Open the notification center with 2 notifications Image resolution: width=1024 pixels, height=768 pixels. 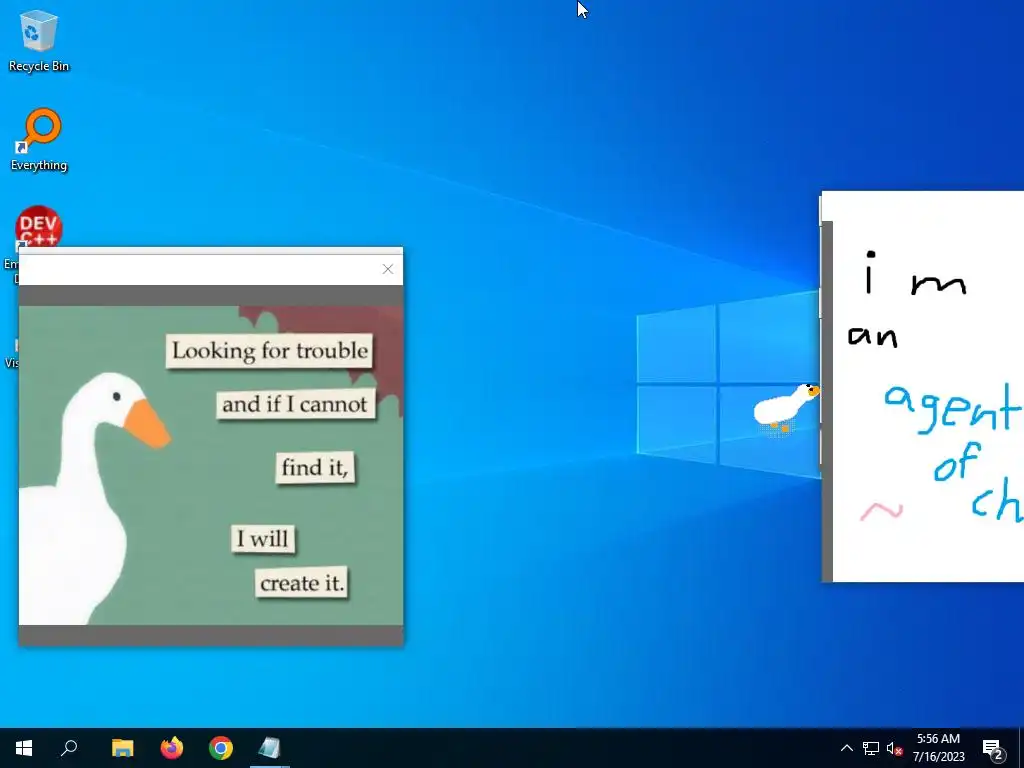click(993, 748)
